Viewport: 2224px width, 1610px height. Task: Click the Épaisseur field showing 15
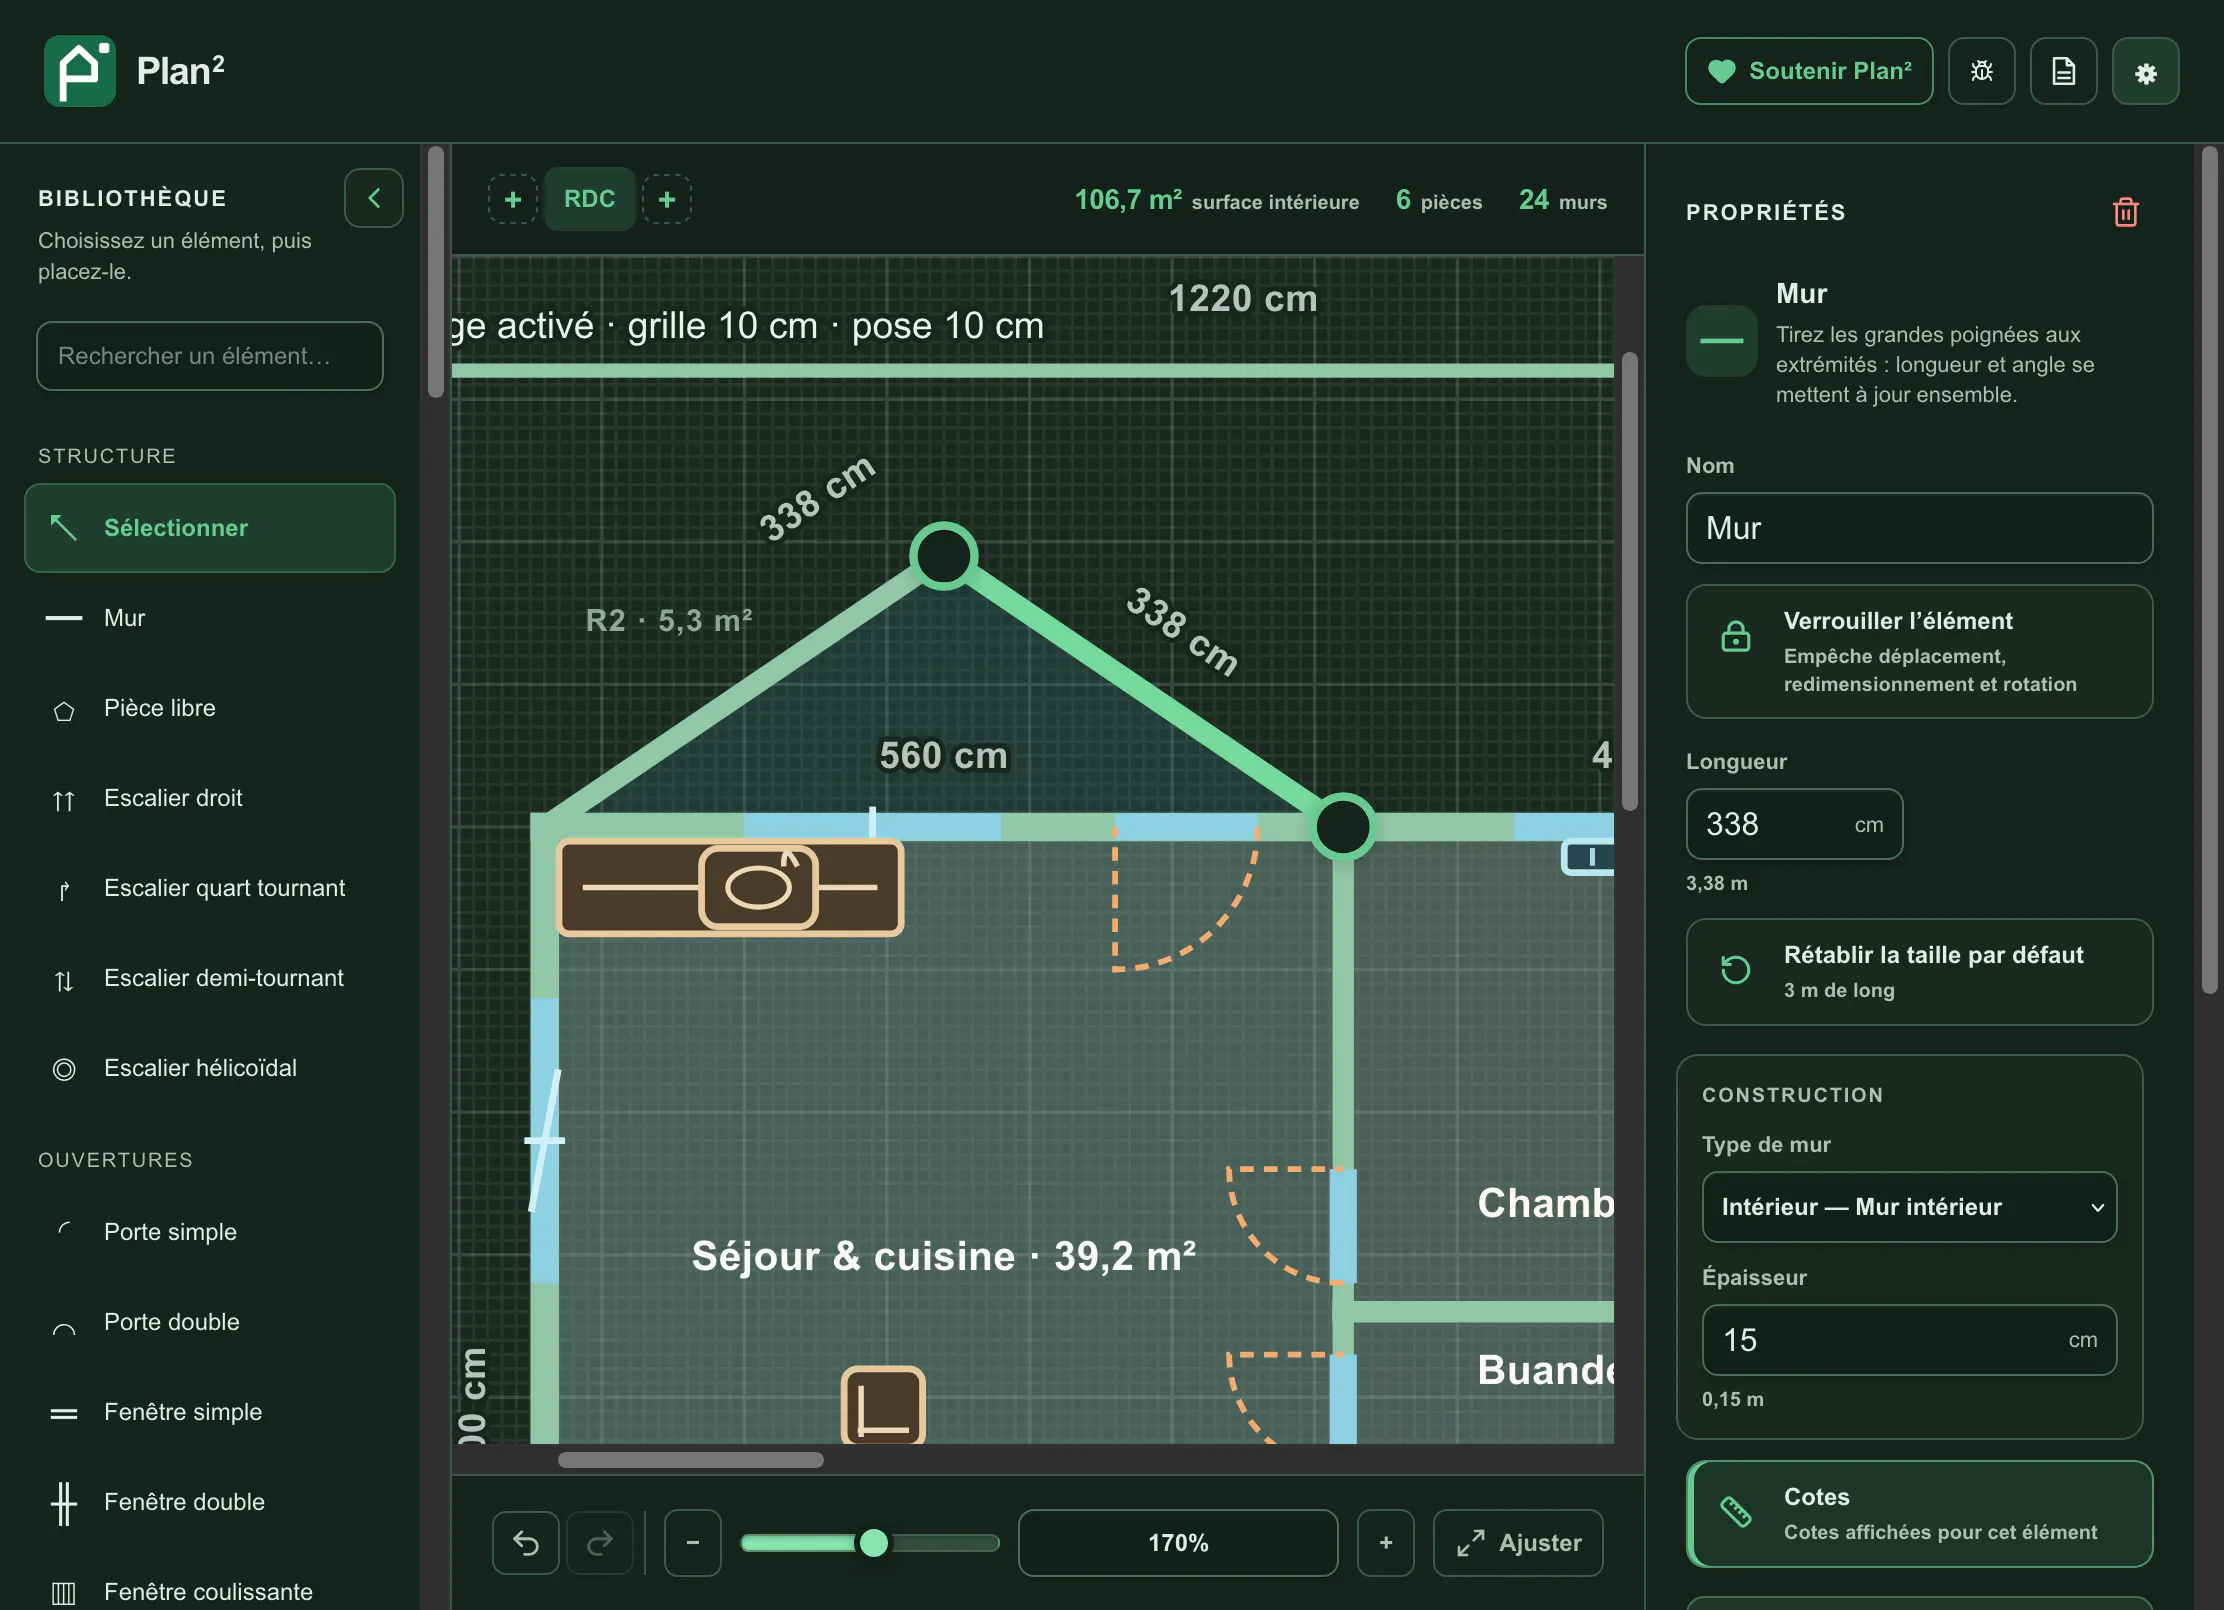pos(1909,1340)
